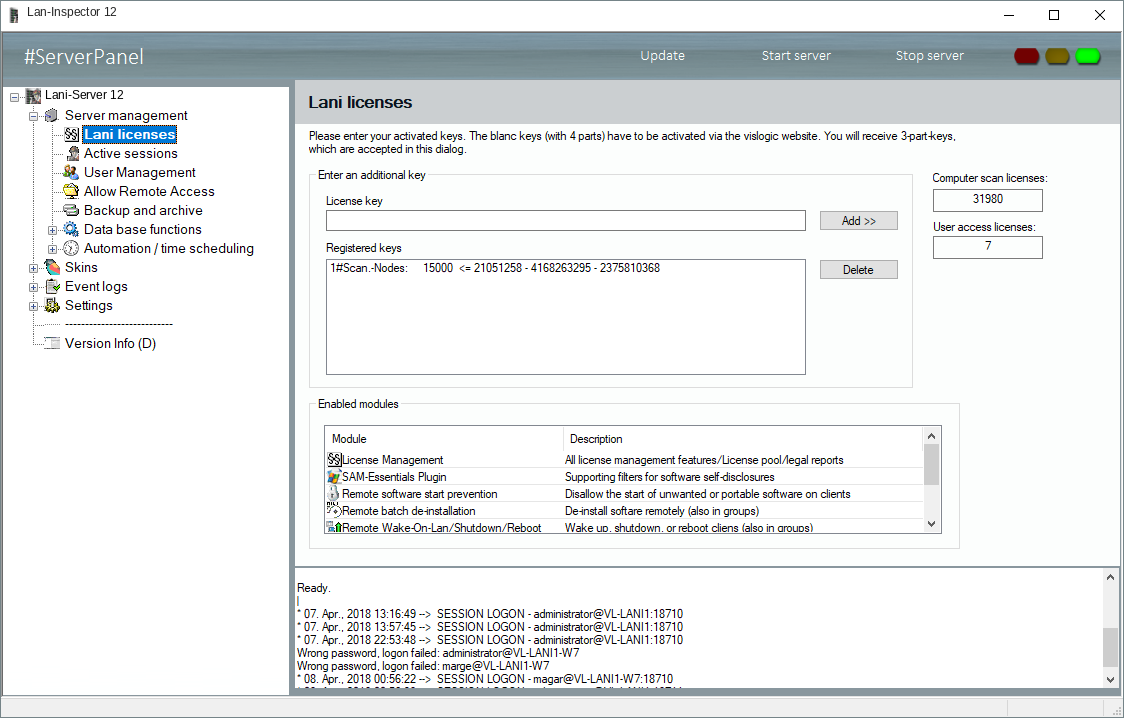Click the Description column header
Viewport: 1124px width, 718px height.
click(x=743, y=439)
